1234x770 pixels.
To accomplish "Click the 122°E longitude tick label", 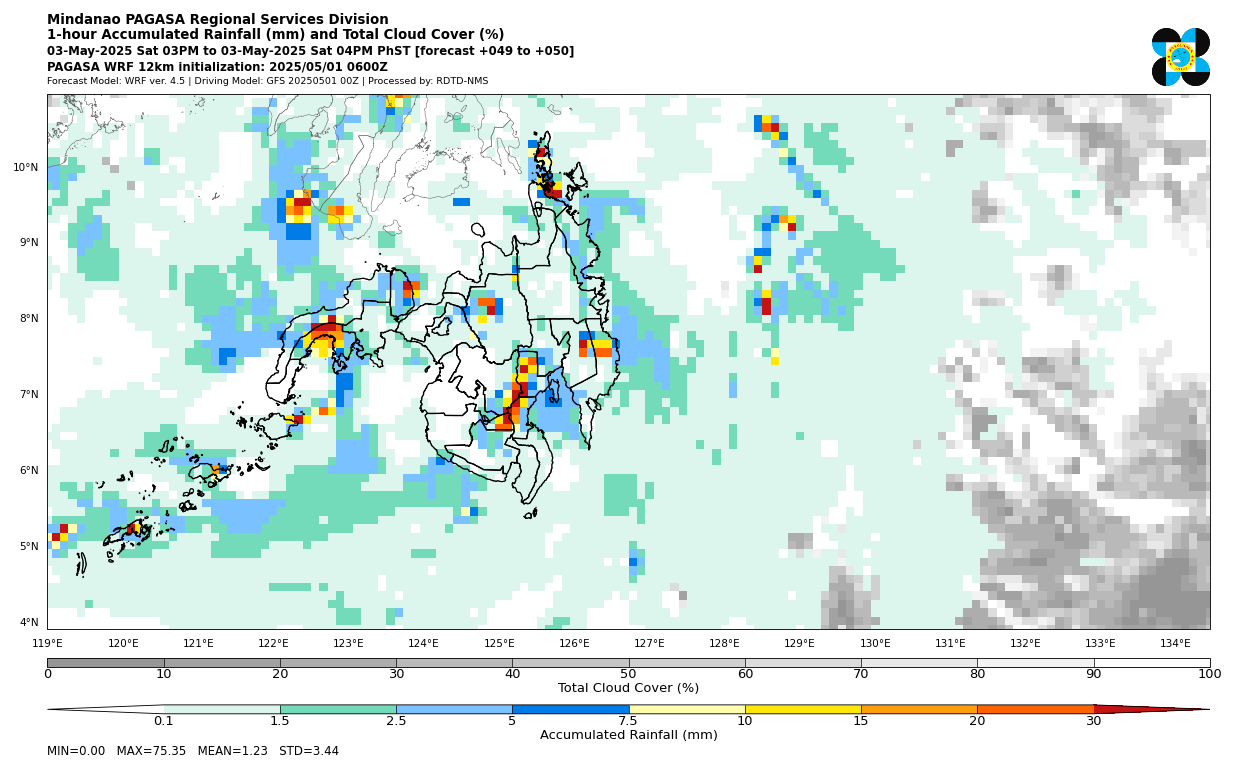I will (273, 644).
